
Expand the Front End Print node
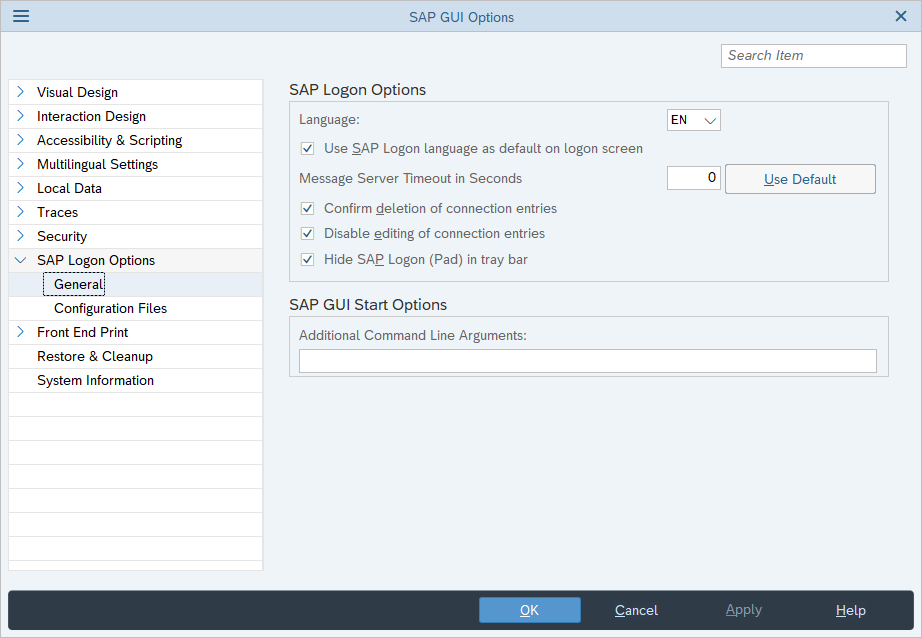pos(21,332)
